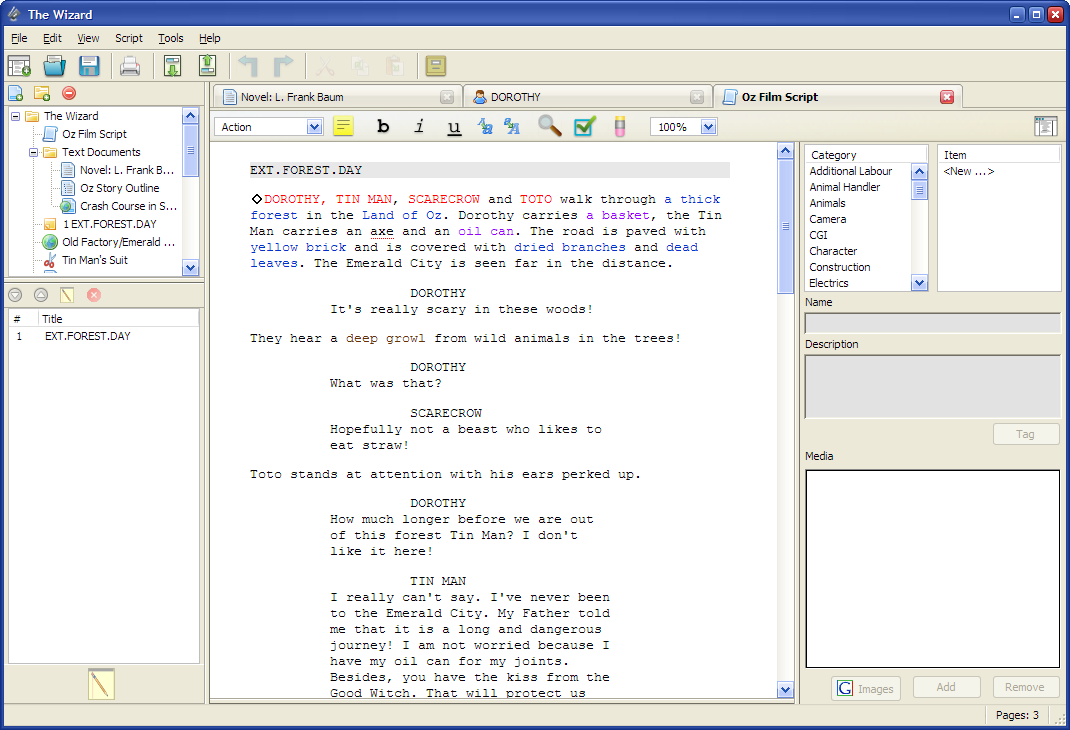1070x730 pixels.
Task: Move scene up with the up-arrow circle icon
Action: tap(41, 295)
